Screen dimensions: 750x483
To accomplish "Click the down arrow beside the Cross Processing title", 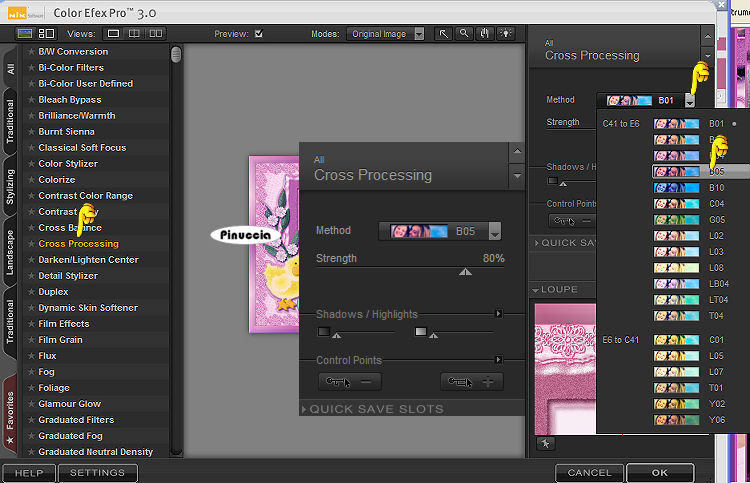I will click(x=708, y=55).
